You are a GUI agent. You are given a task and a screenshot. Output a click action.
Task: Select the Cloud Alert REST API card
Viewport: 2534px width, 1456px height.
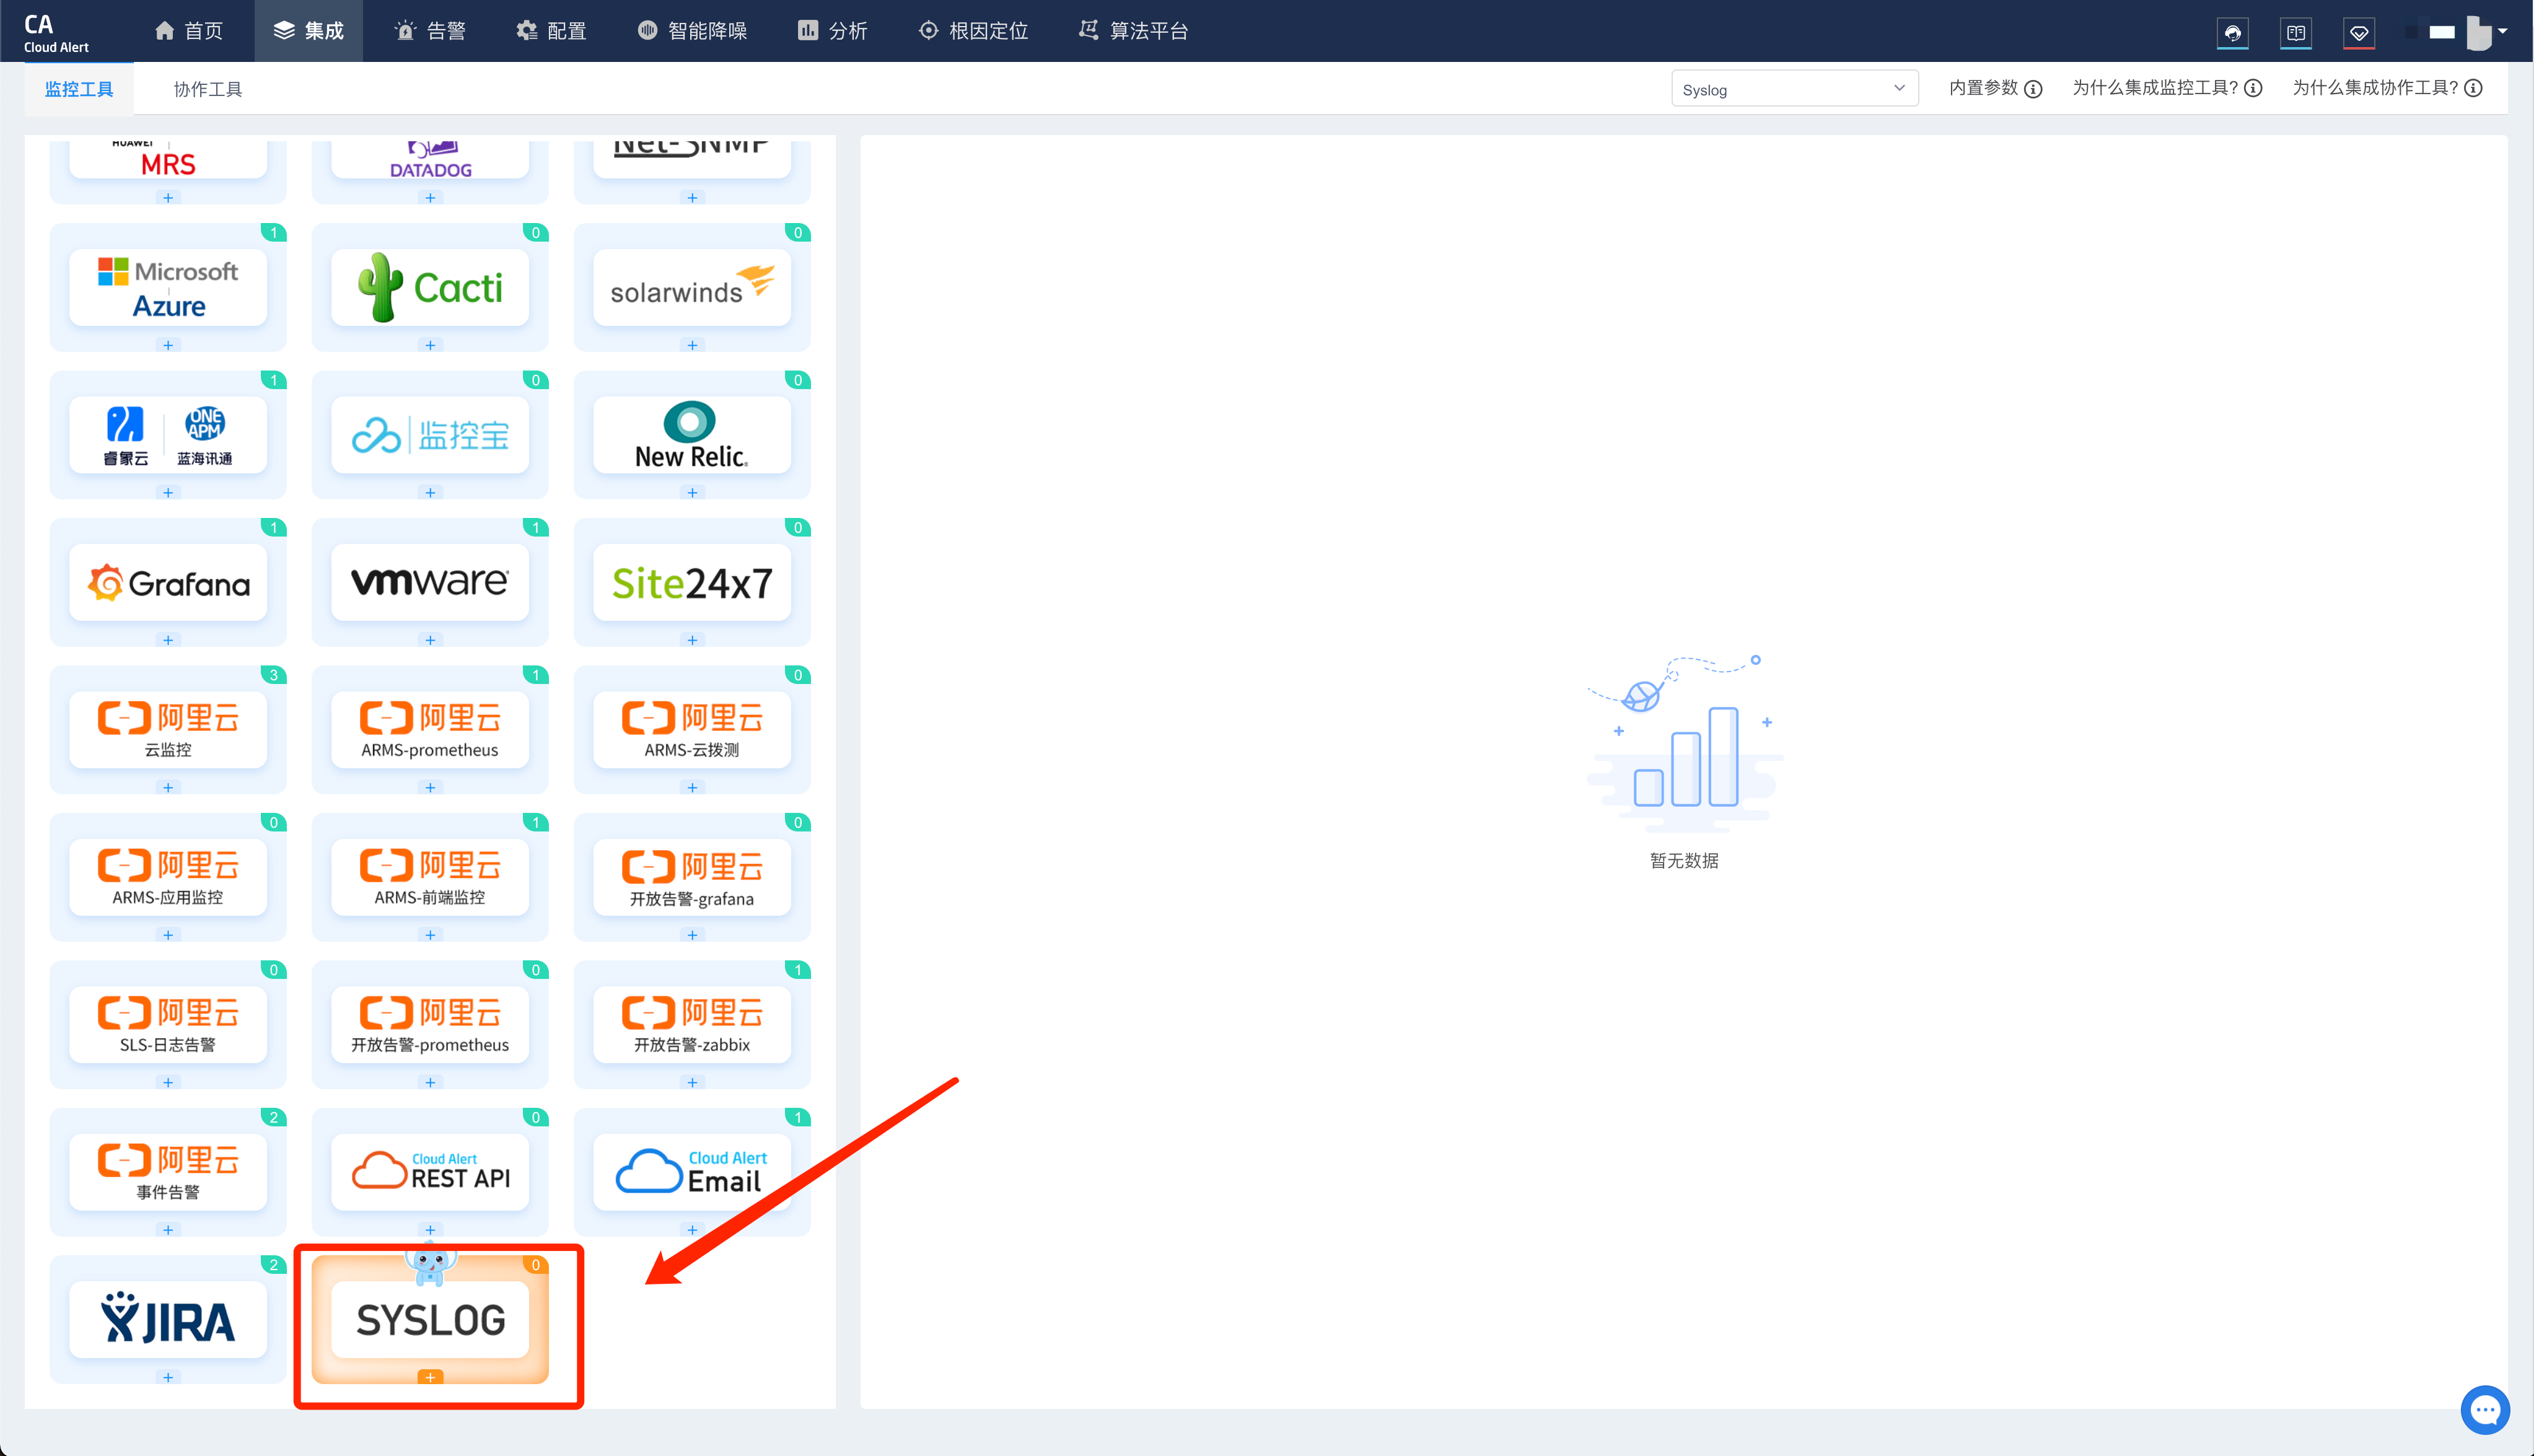point(430,1173)
